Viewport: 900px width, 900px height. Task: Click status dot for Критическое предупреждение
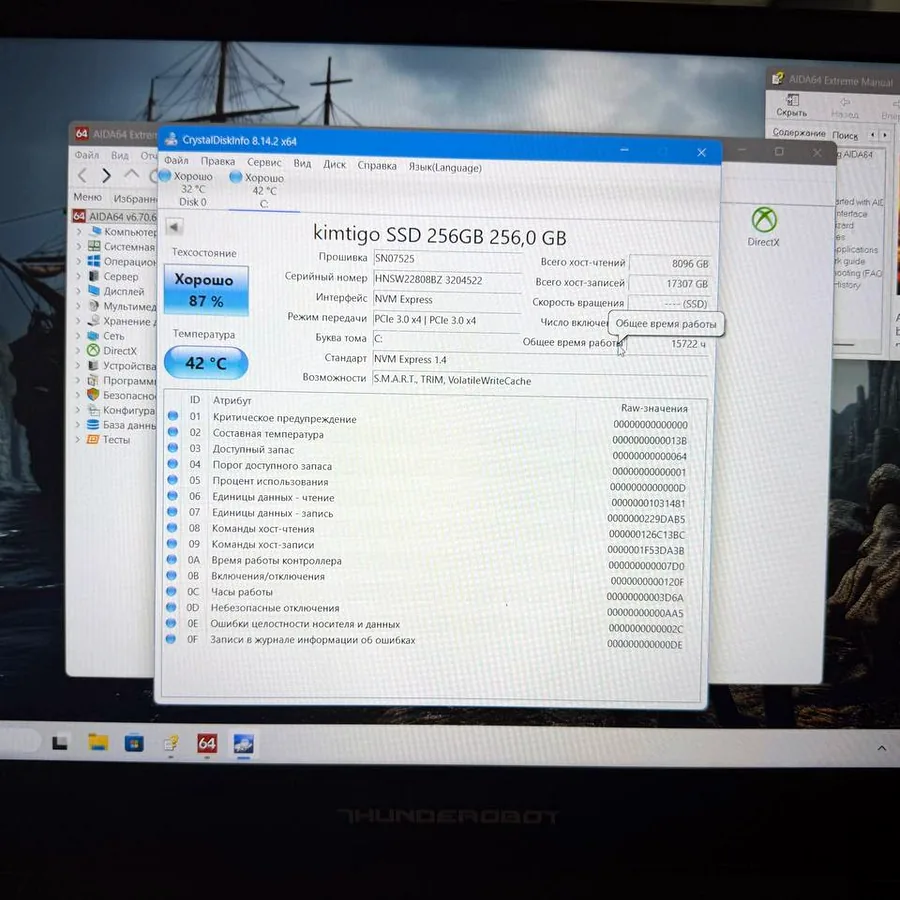[173, 416]
